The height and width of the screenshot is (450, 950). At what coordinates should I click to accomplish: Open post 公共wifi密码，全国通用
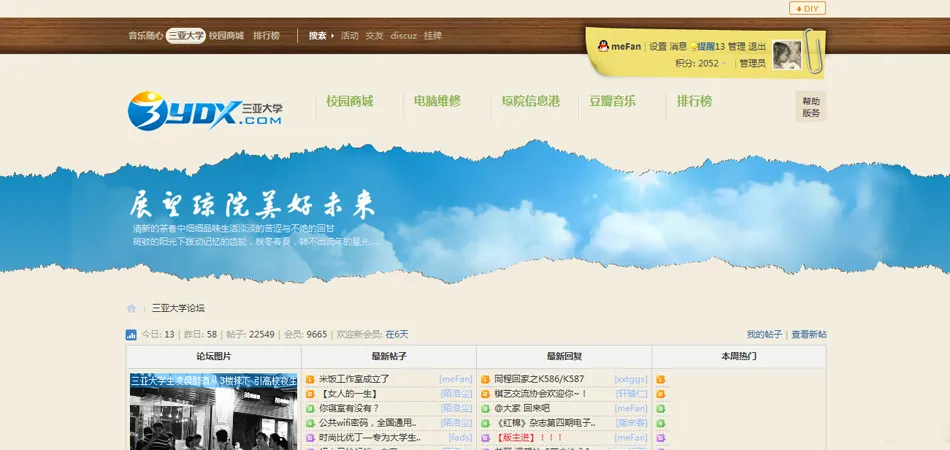(367, 423)
